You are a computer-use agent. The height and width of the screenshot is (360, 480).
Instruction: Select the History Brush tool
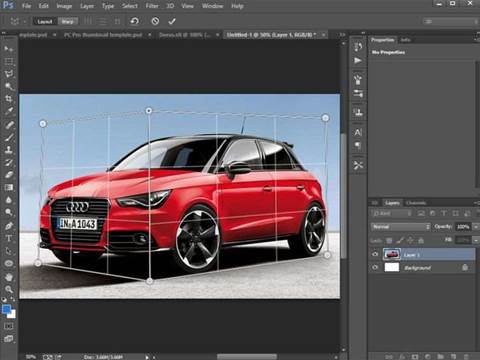click(x=8, y=162)
